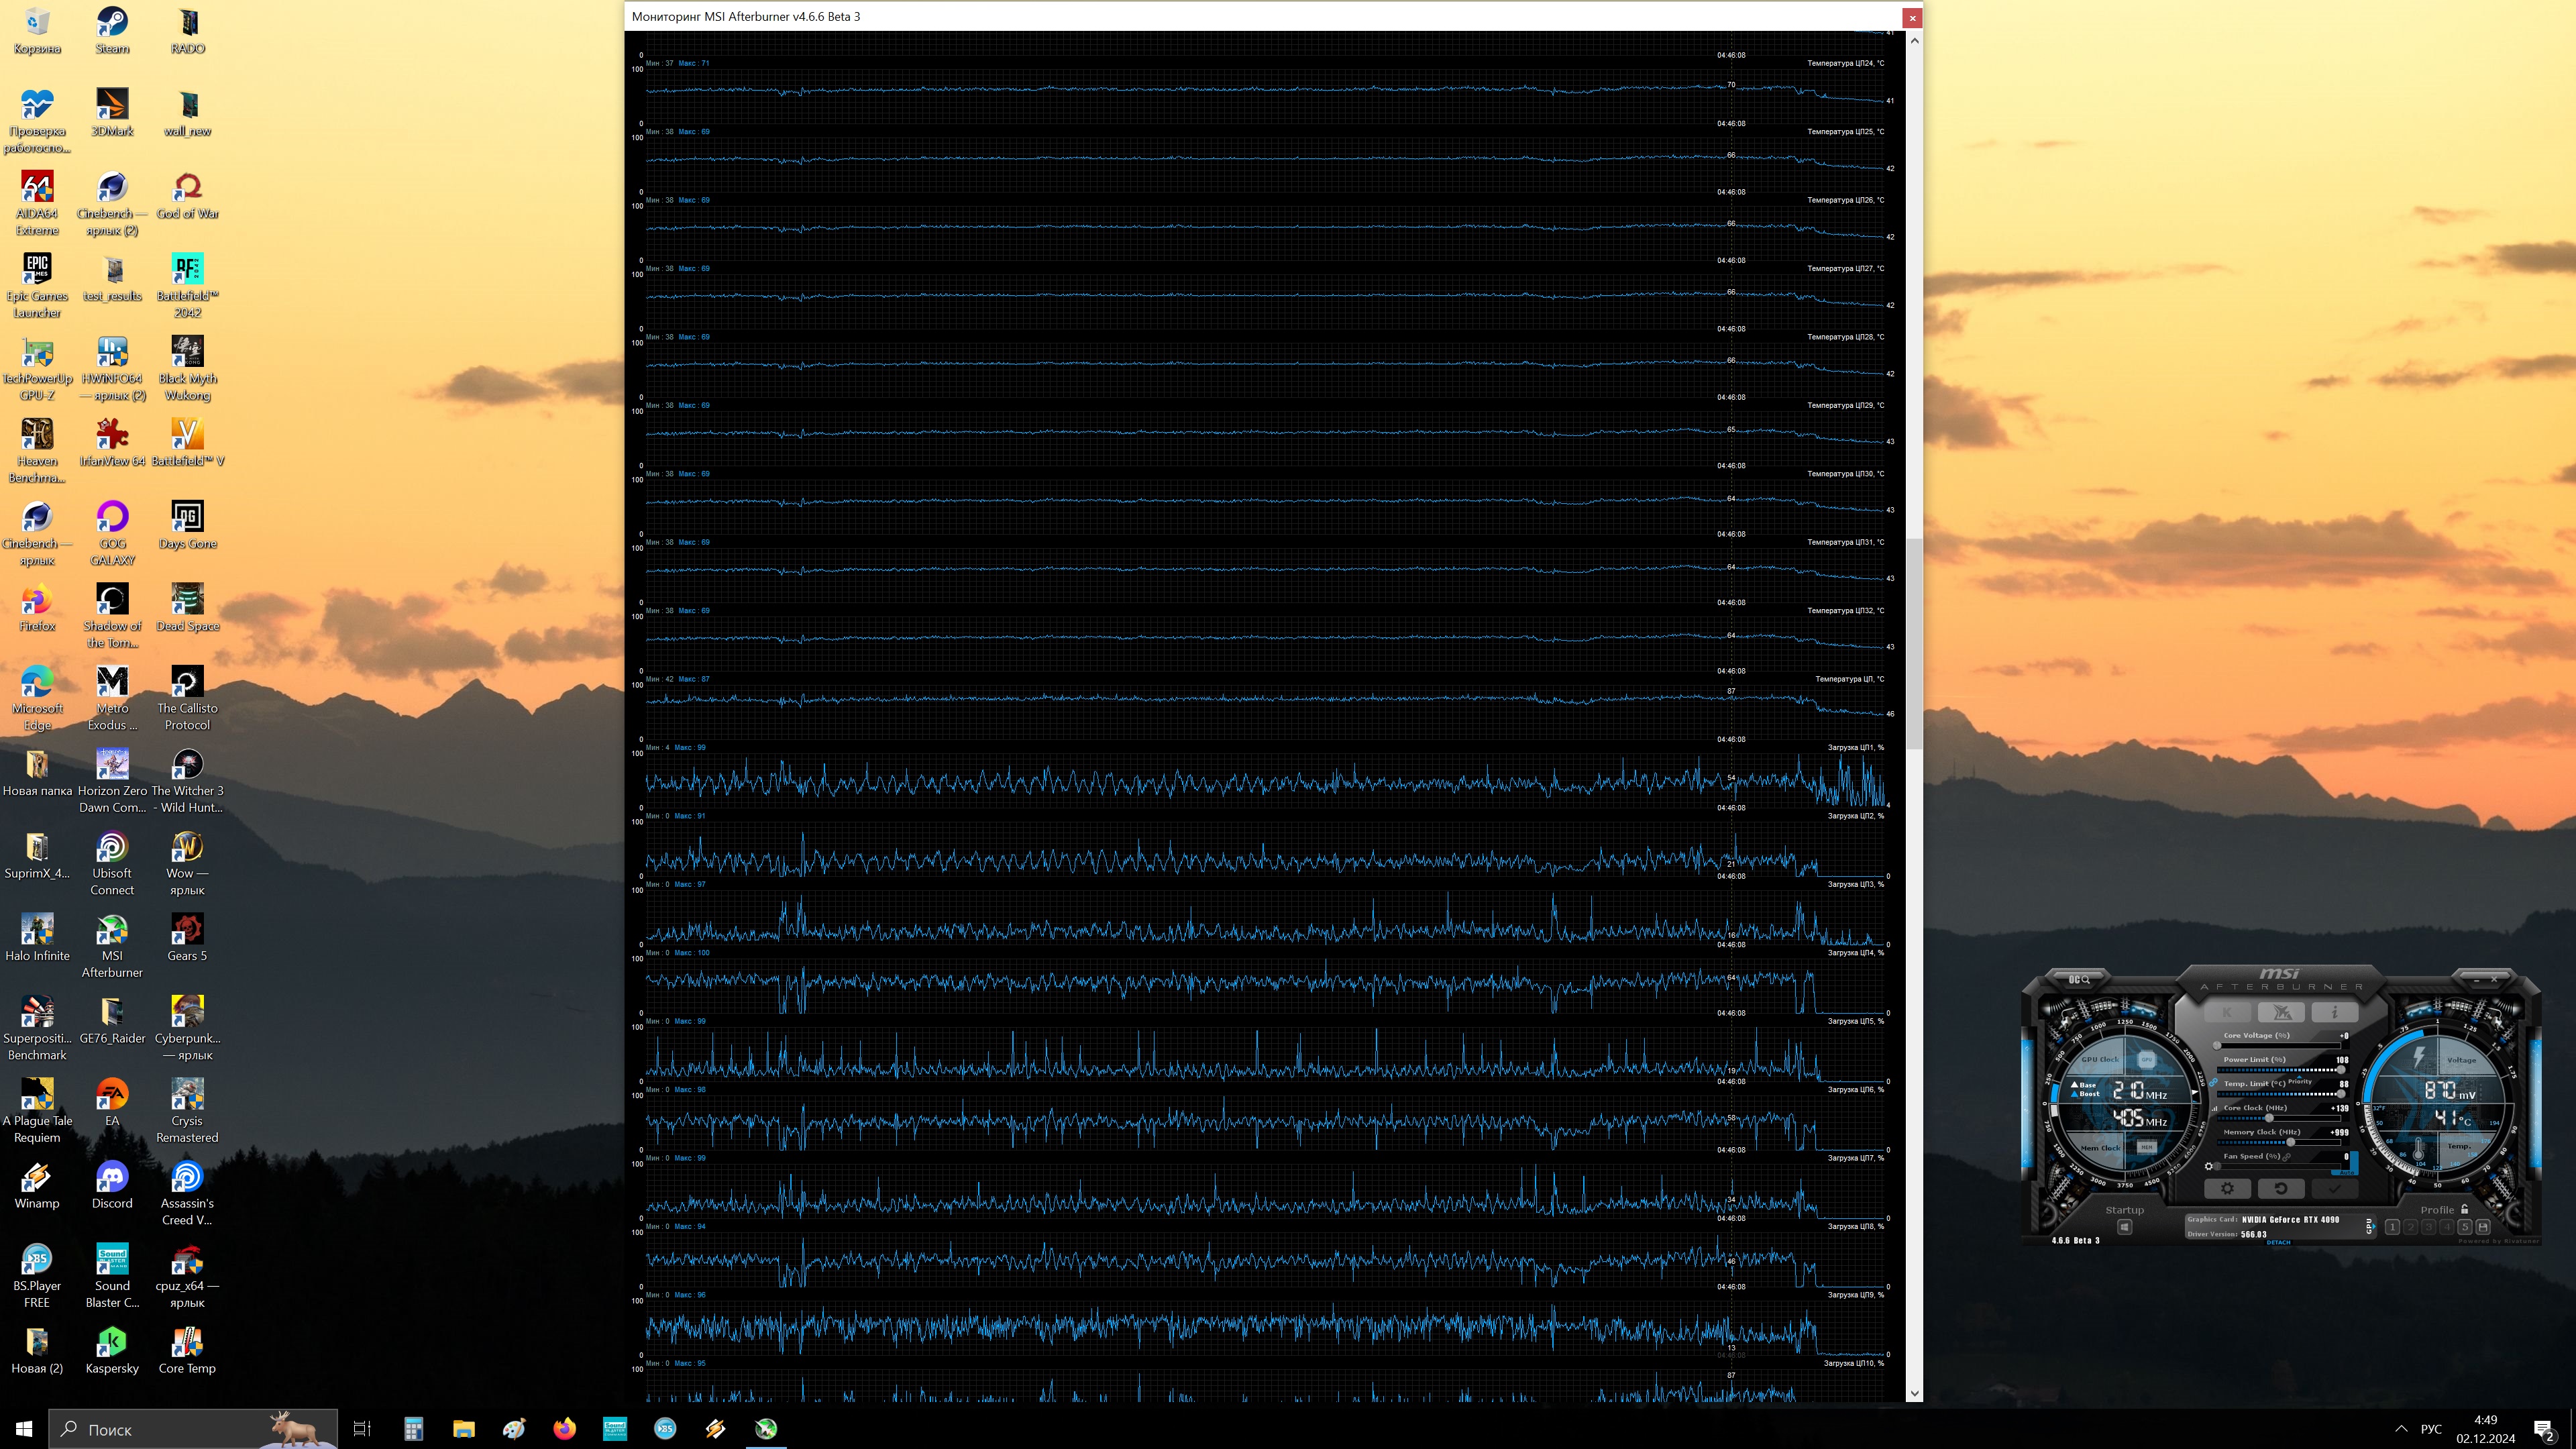This screenshot has height=1449, width=2576.
Task: Select profile slot 5
Action: click(2465, 1227)
